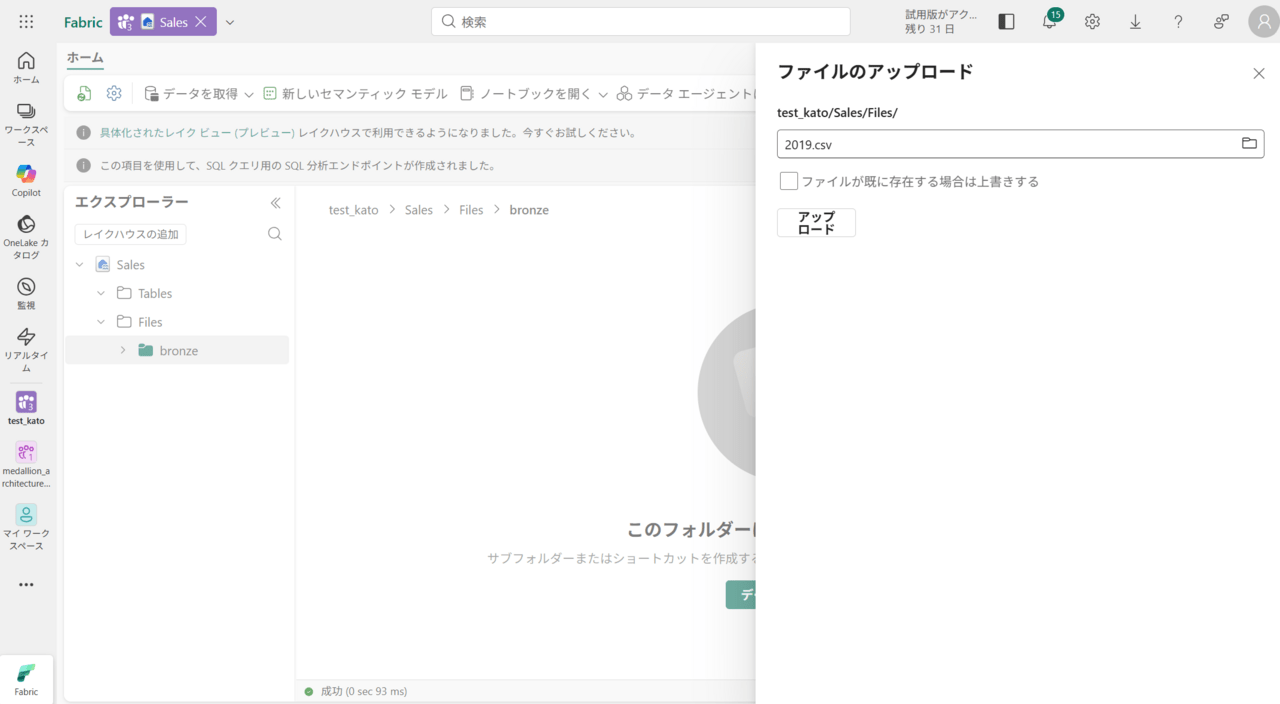
Task: Click the 検索 search box
Action: [640, 22]
